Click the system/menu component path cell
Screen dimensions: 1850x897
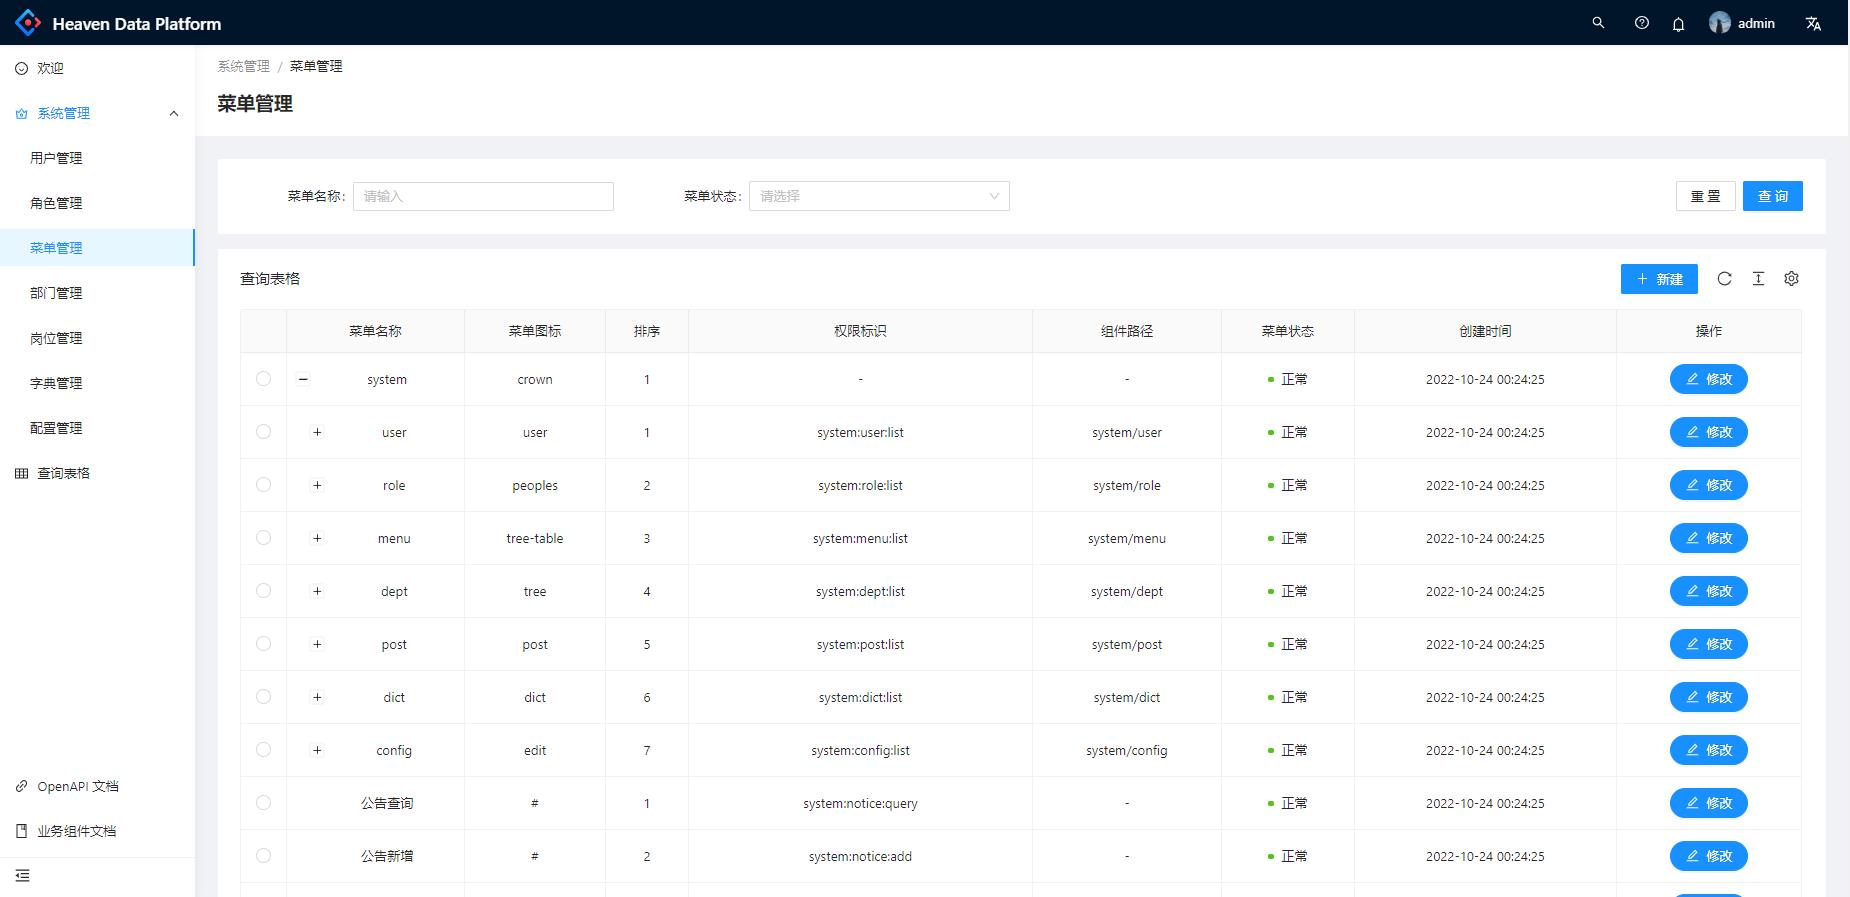coord(1127,538)
